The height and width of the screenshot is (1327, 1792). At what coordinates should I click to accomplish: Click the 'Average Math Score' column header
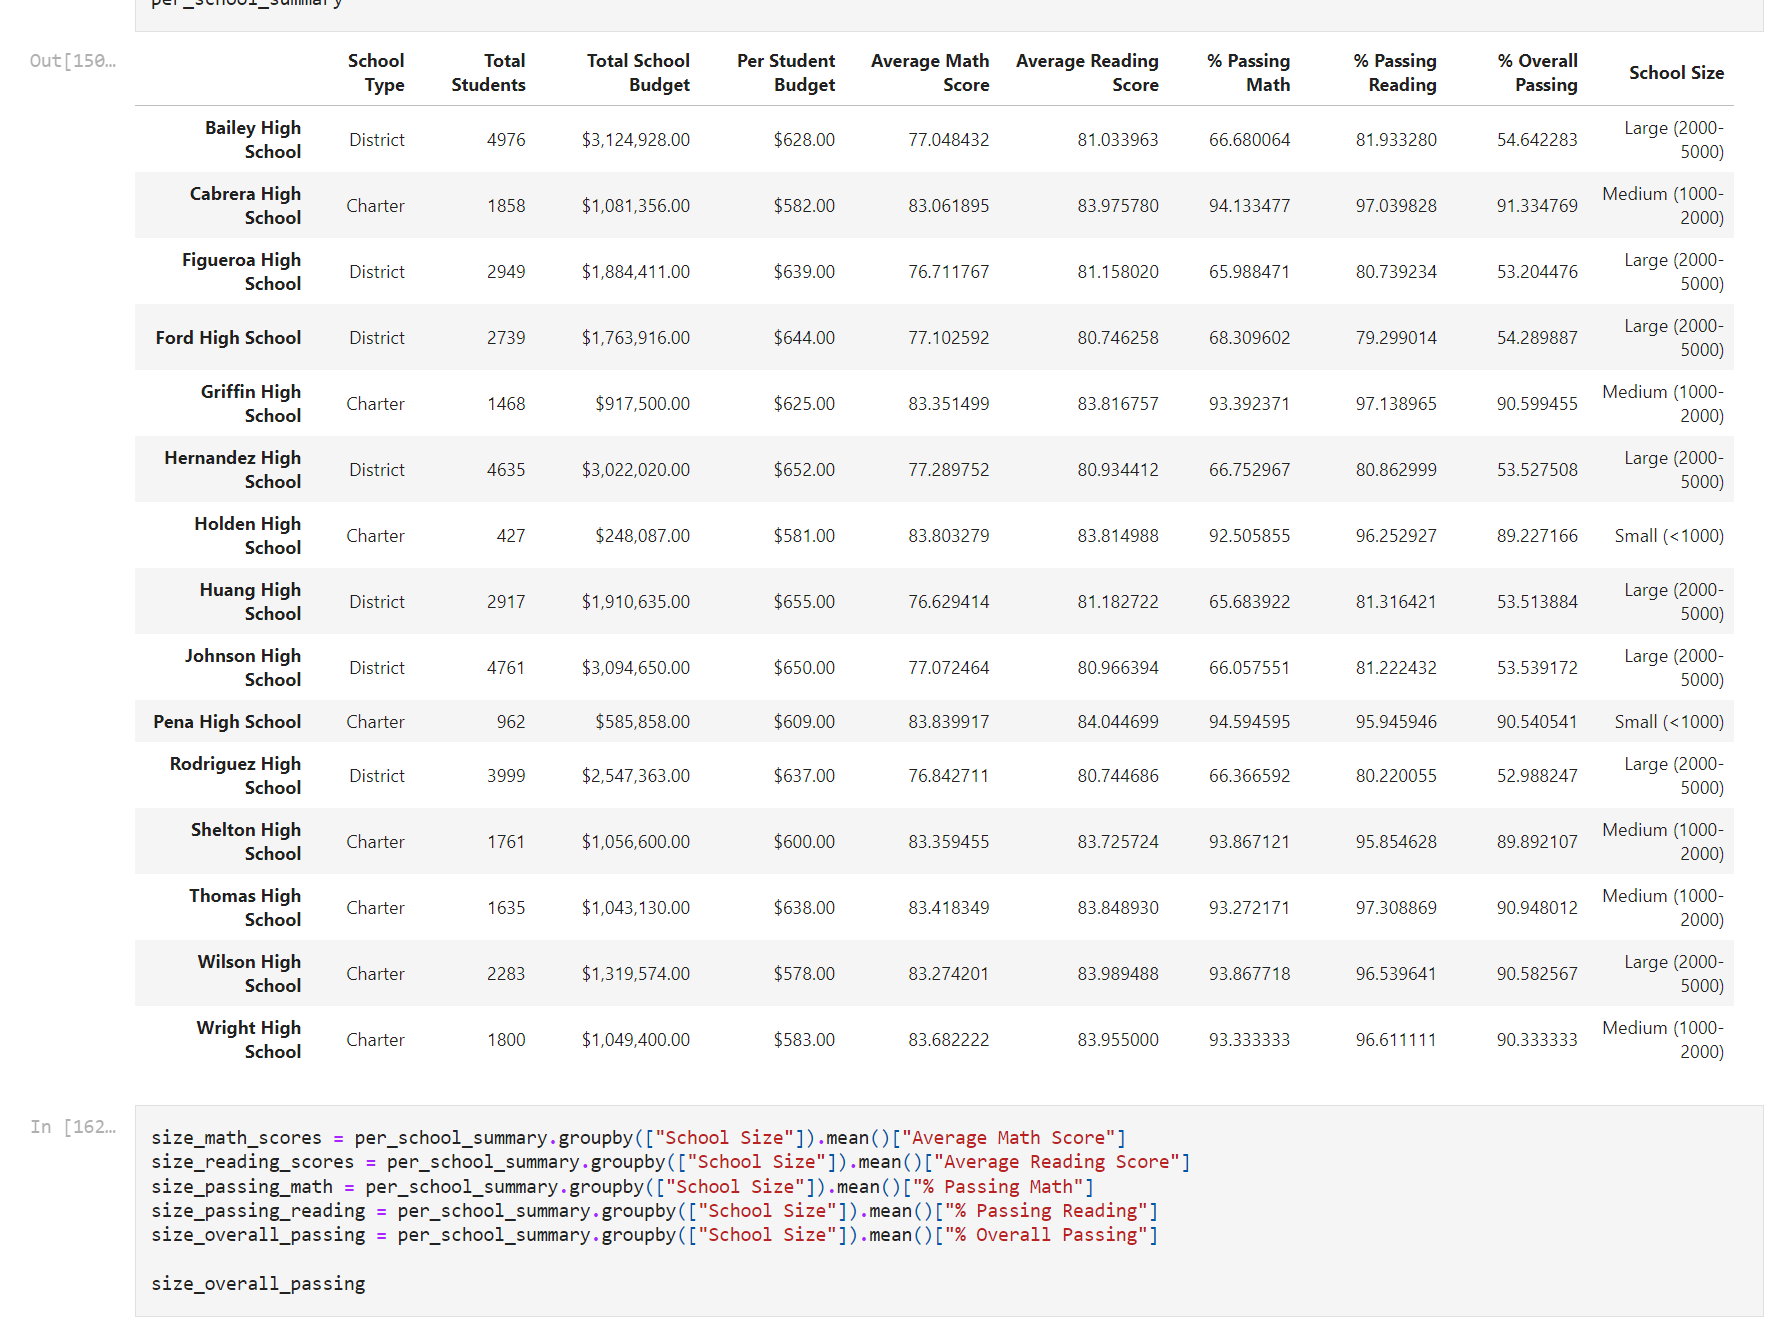tap(930, 73)
